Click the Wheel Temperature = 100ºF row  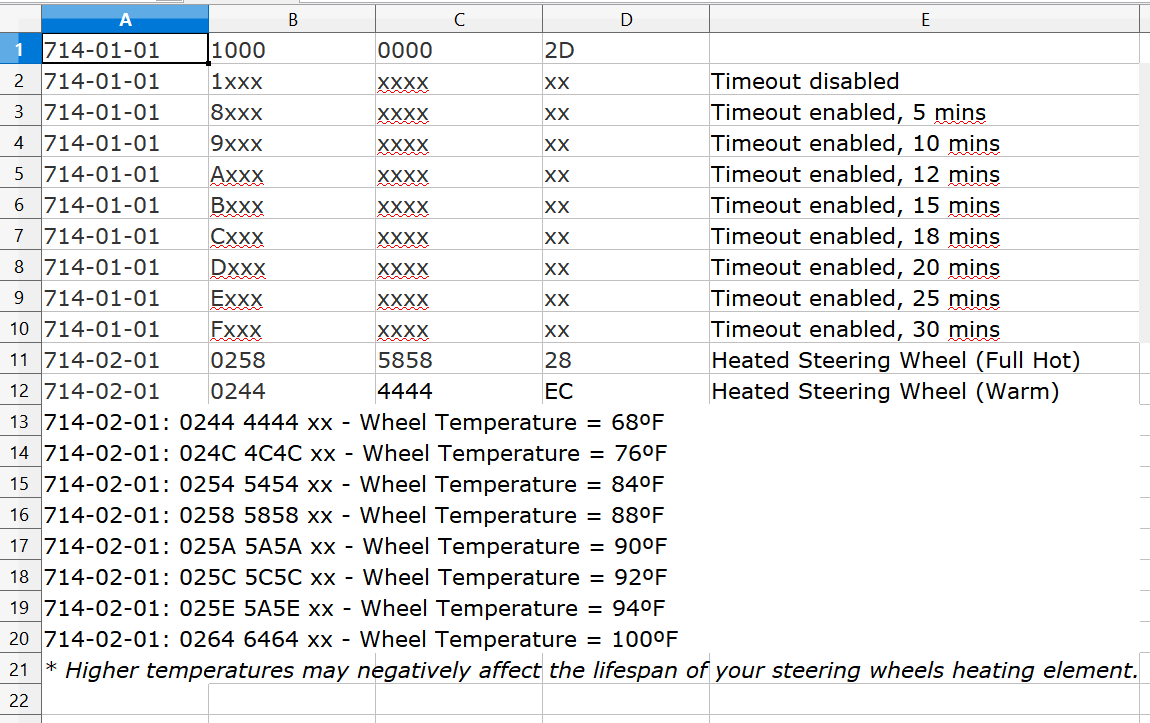click(361, 639)
